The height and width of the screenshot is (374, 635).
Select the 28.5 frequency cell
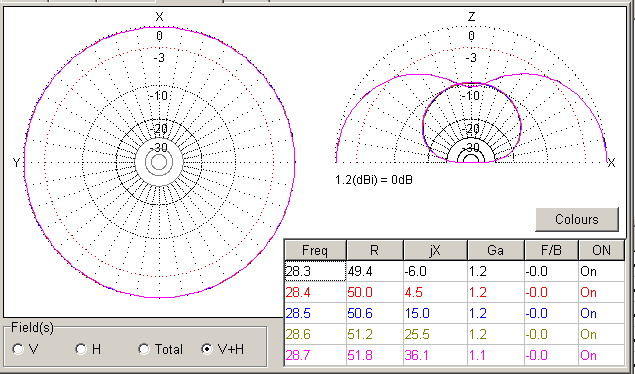pyautogui.click(x=315, y=313)
